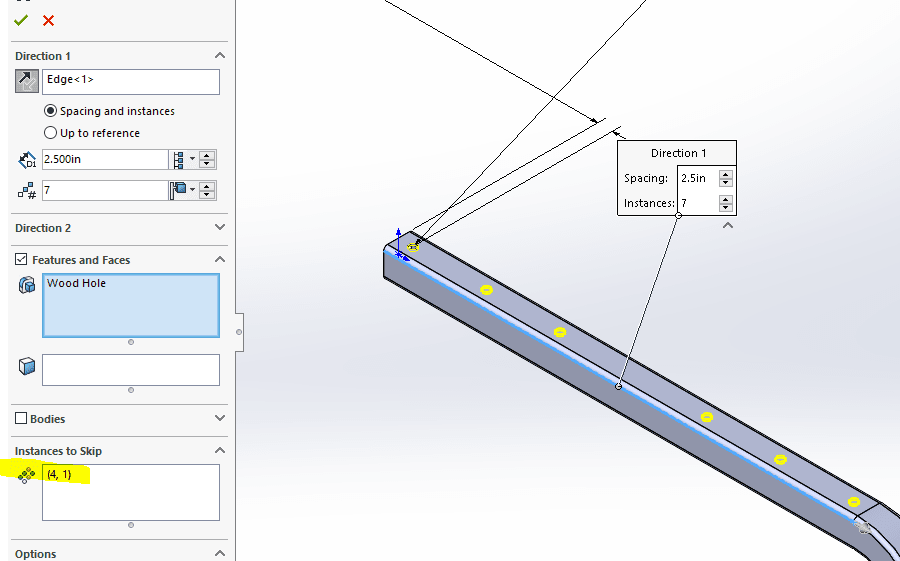
Task: Click the empty Faces to Pattern box
Action: [x=131, y=370]
